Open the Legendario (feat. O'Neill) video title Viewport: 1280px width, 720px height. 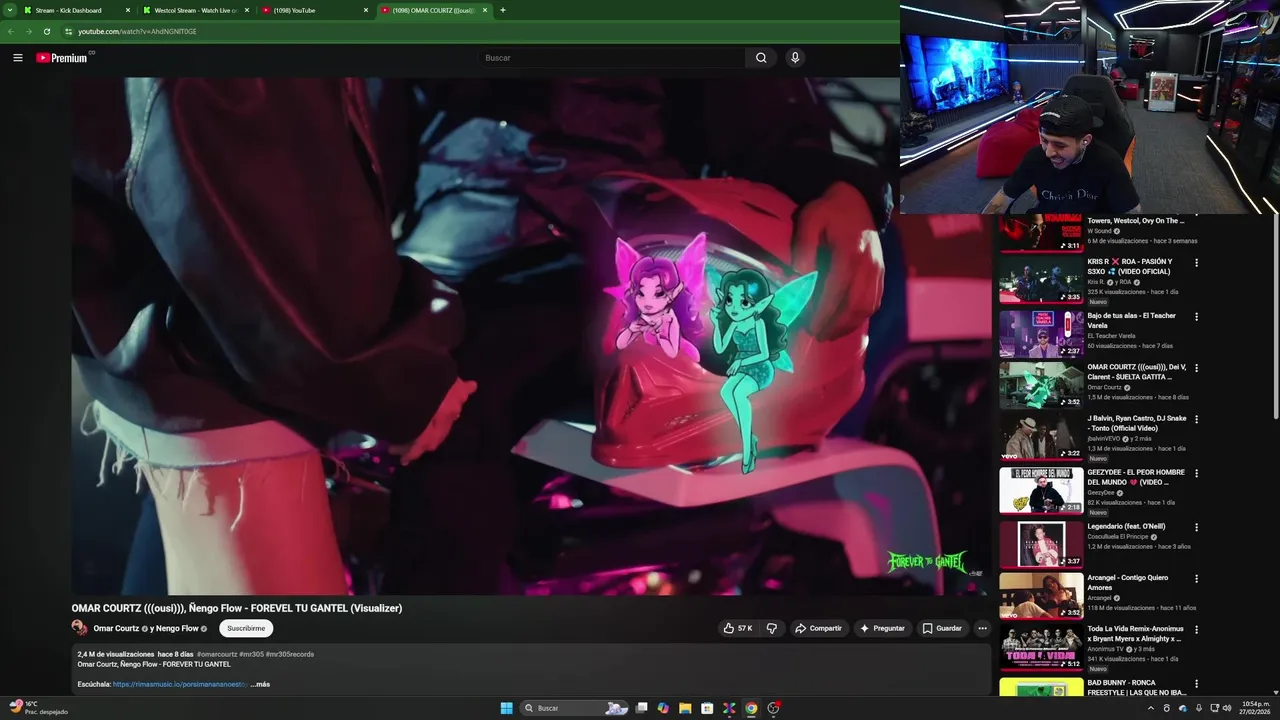pyautogui.click(x=1126, y=526)
